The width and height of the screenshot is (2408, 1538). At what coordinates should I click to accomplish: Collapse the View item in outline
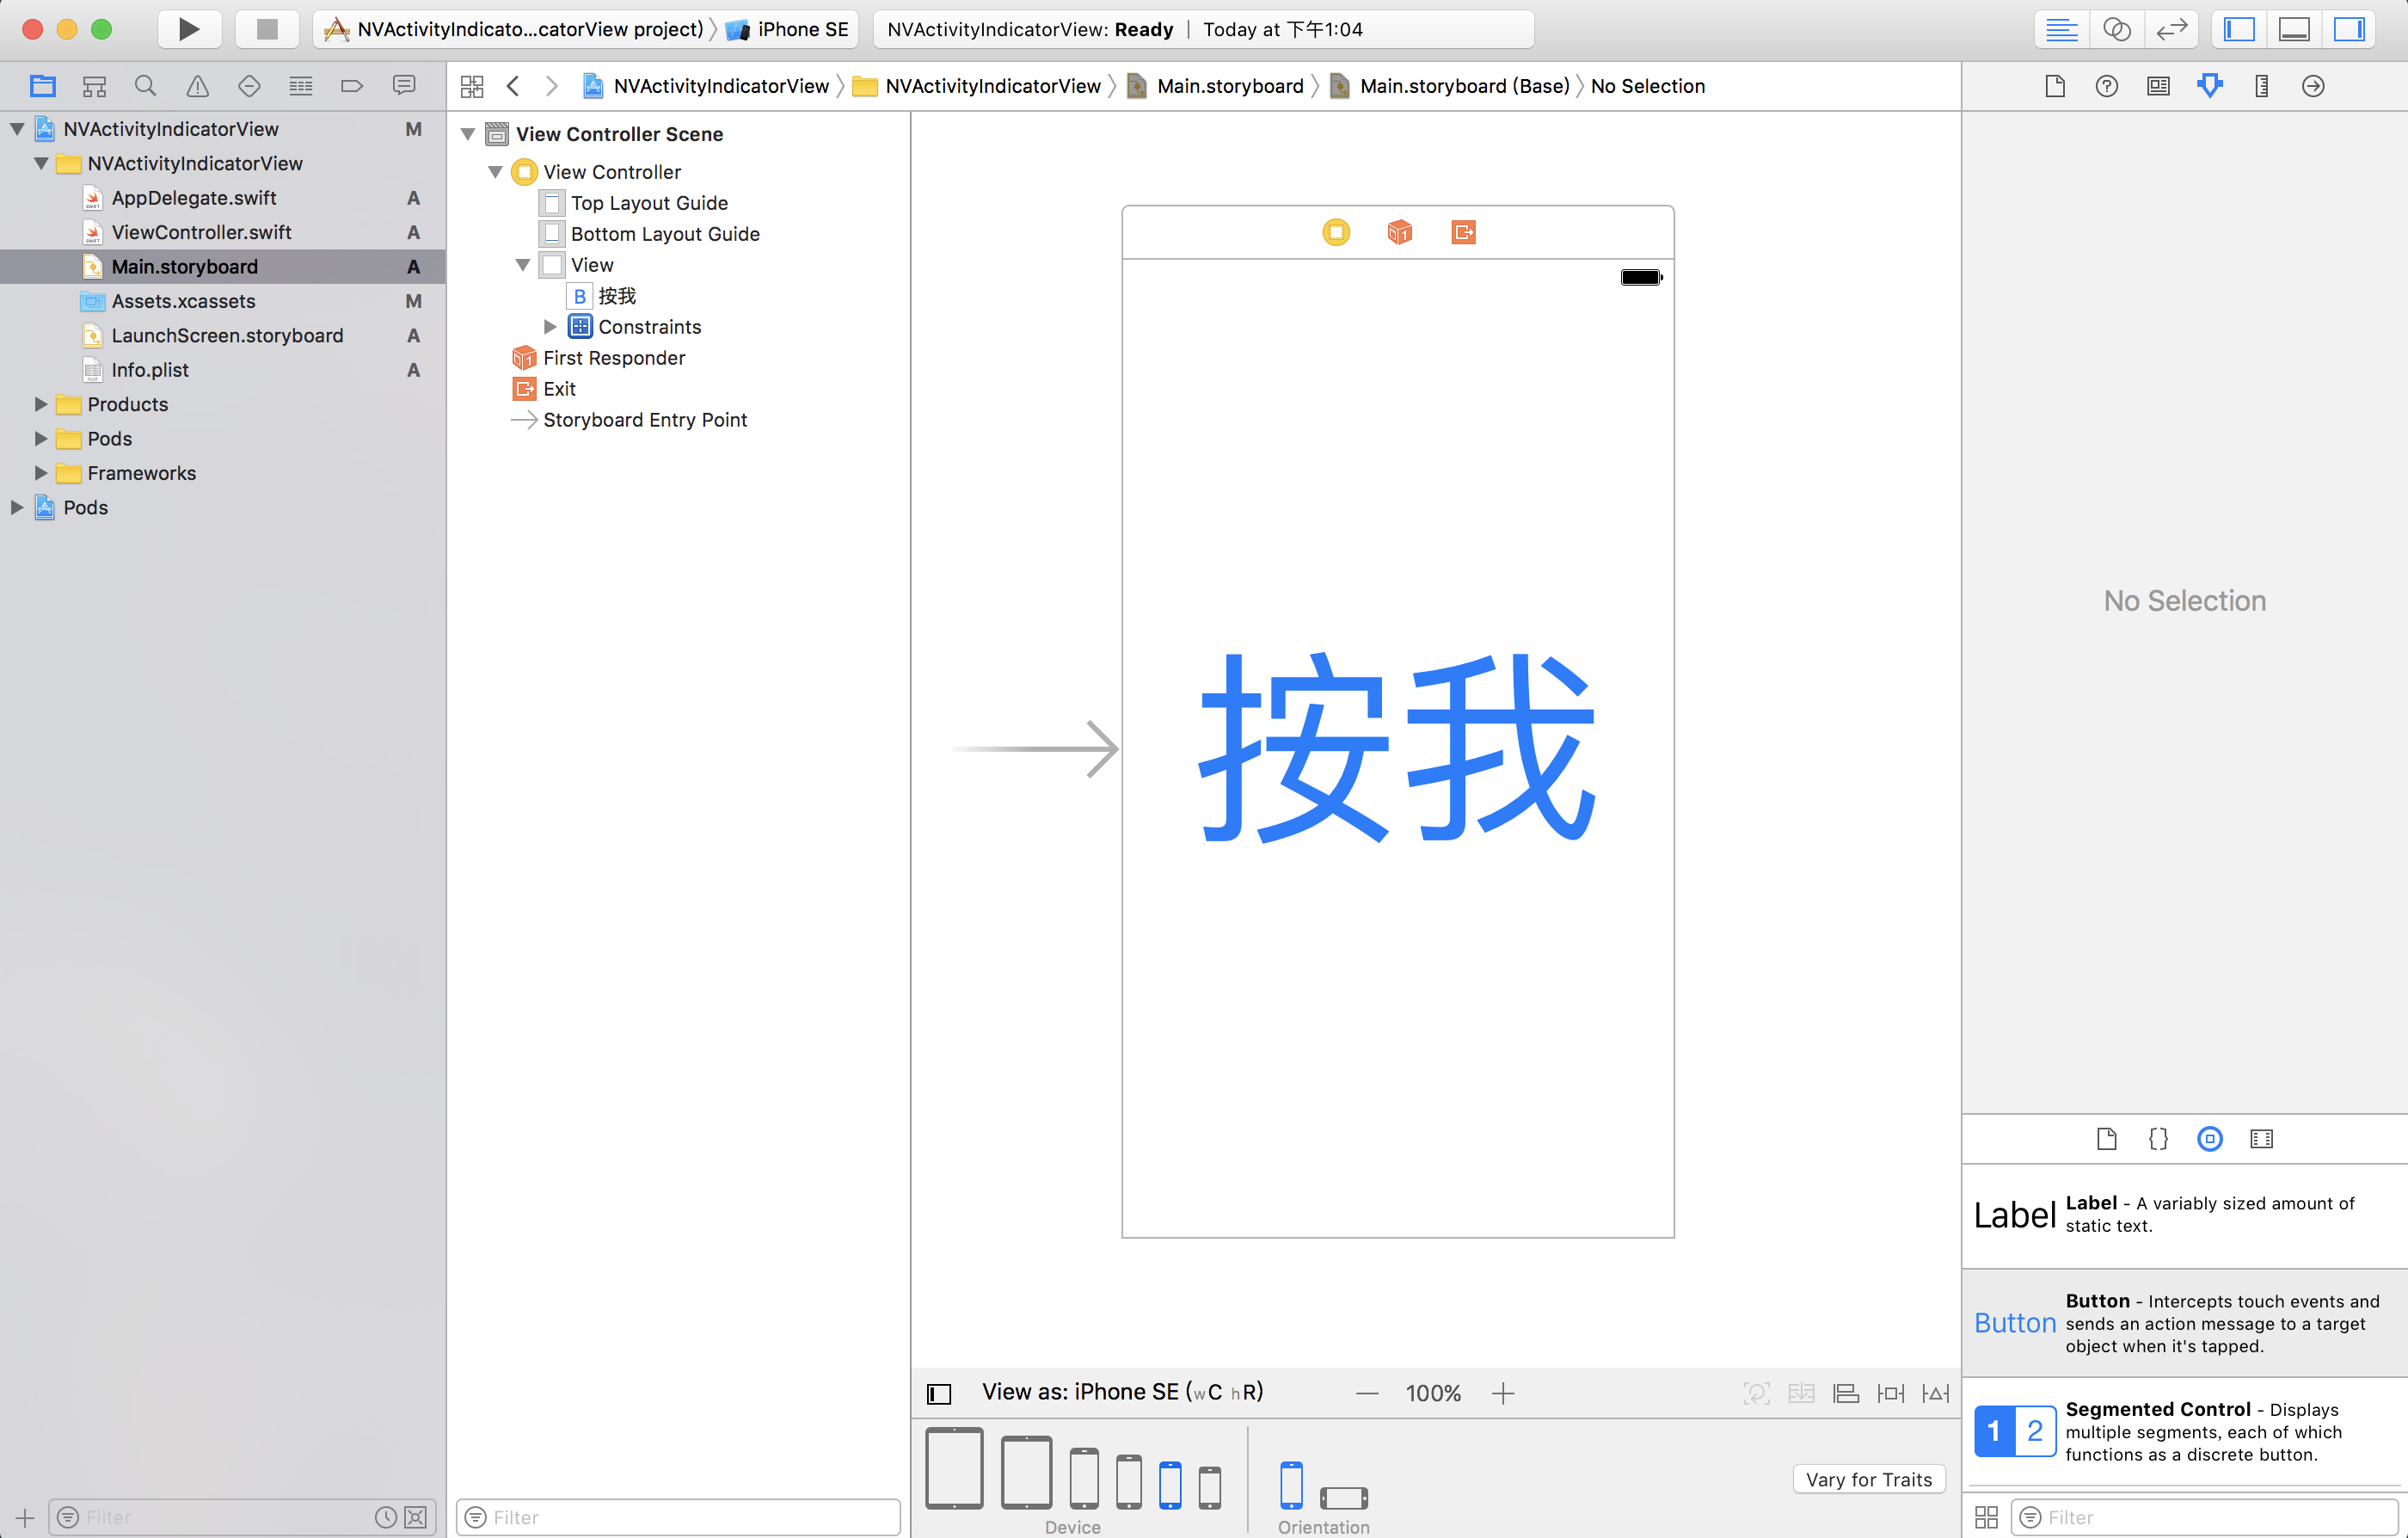[522, 265]
